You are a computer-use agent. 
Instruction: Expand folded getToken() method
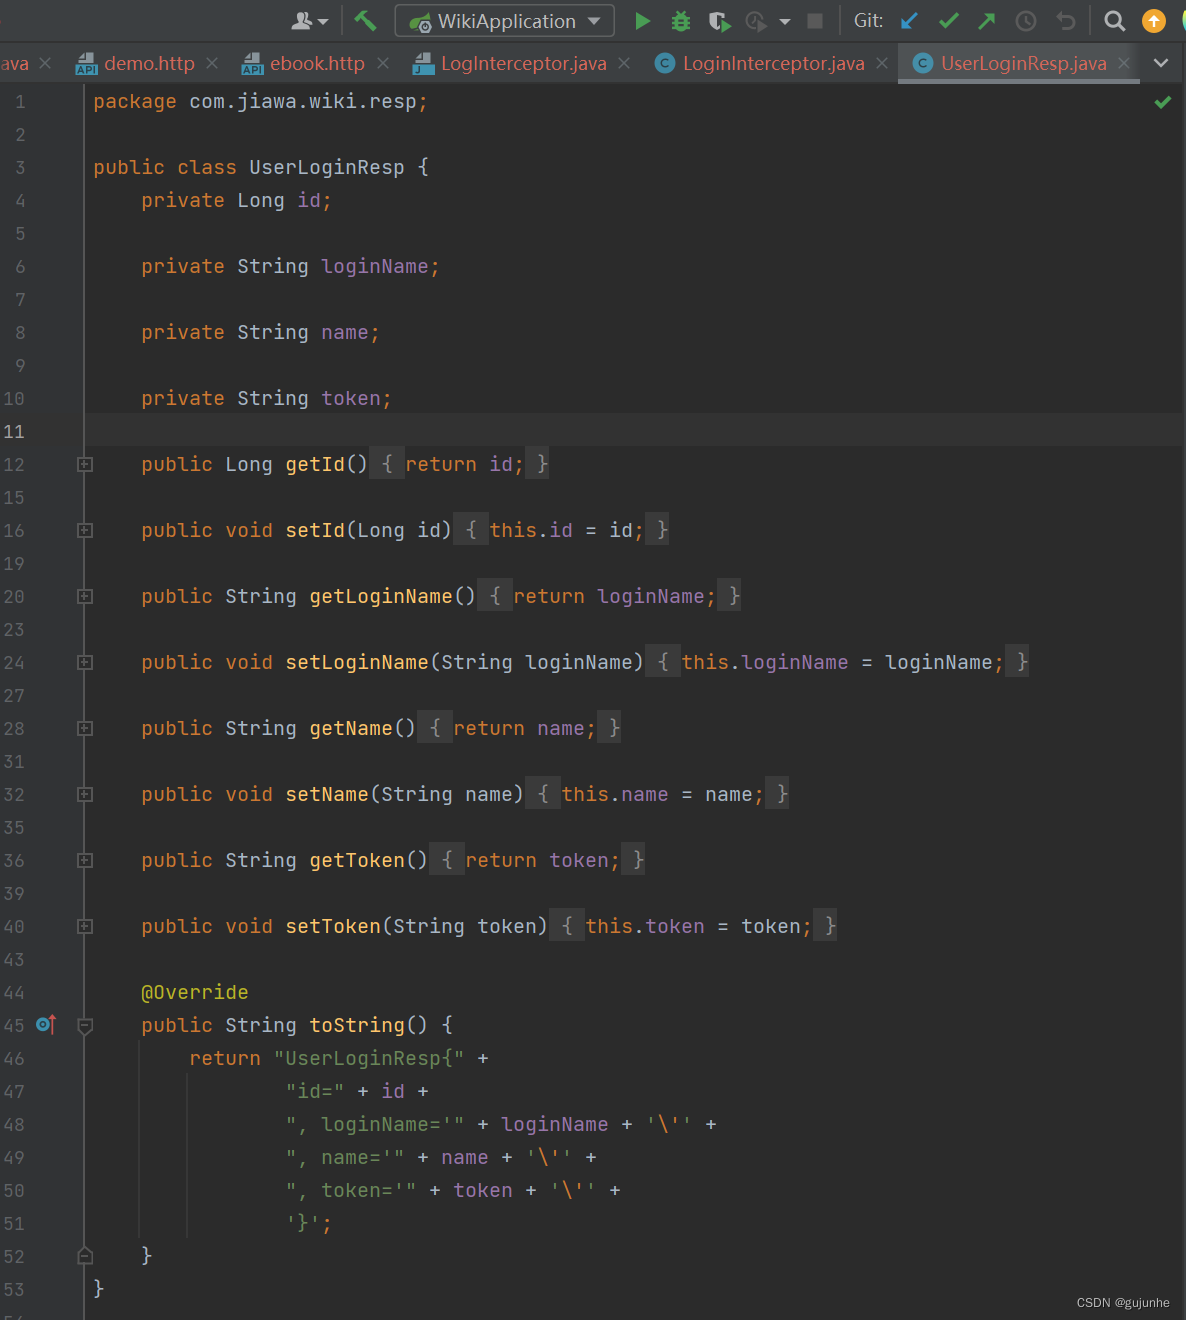pos(85,860)
